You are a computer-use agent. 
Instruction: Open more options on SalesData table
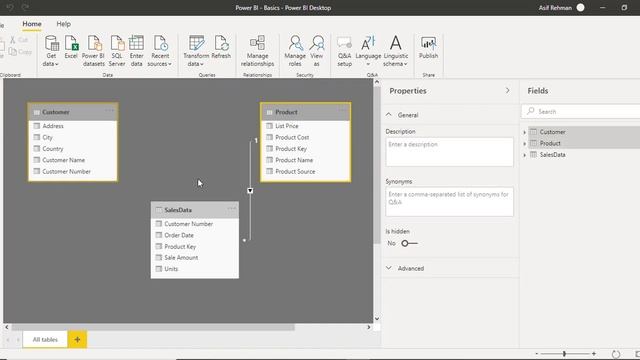[x=231, y=209]
